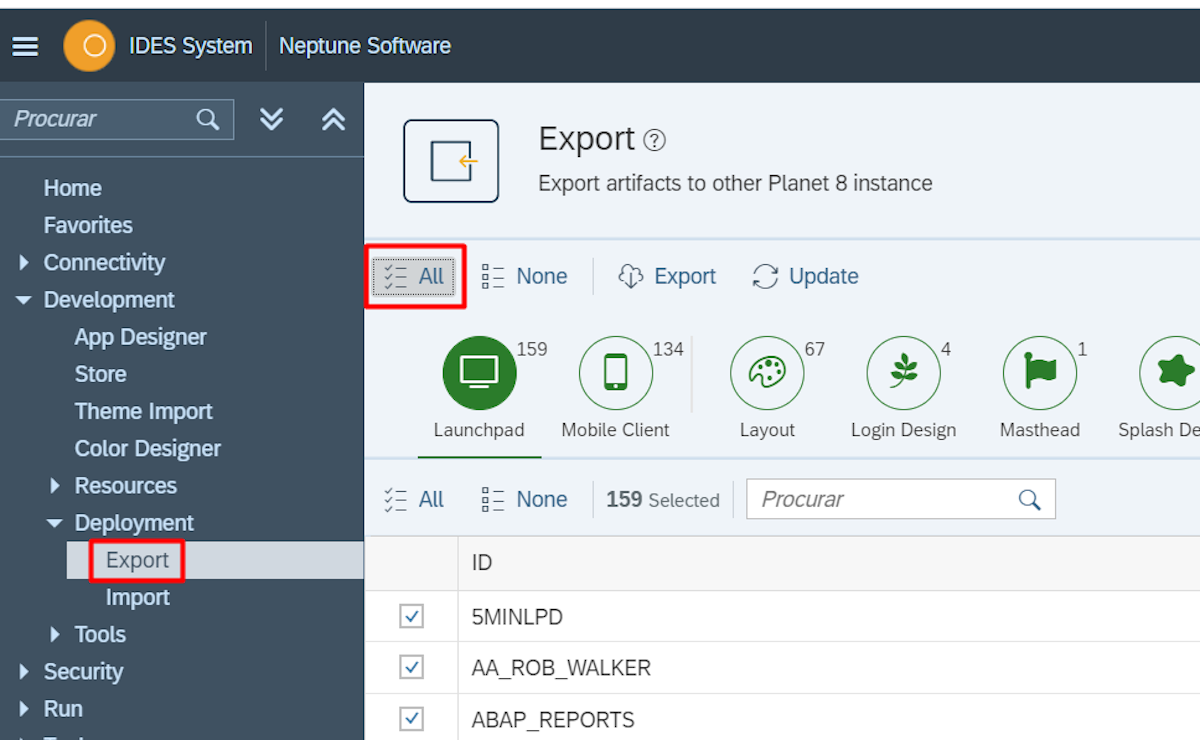Open Store in the sidebar
1200x740 pixels.
tap(100, 374)
